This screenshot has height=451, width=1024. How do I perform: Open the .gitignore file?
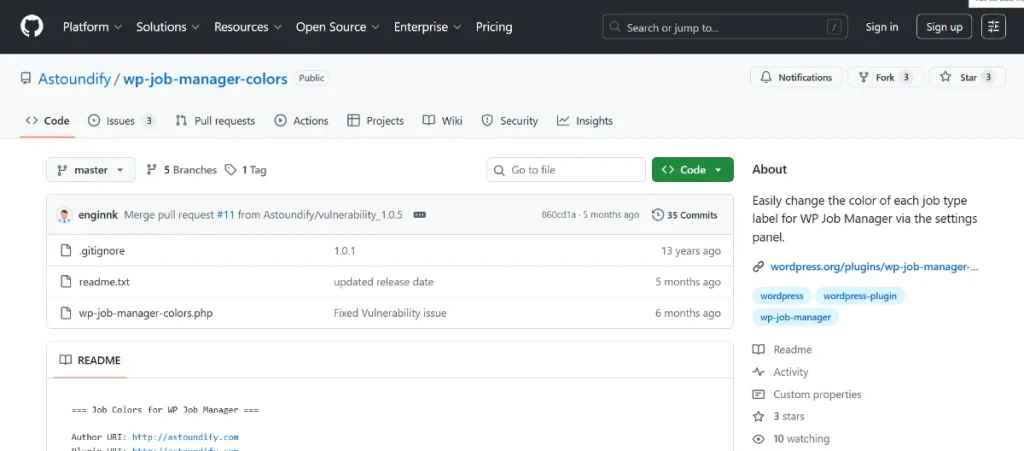click(x=102, y=251)
